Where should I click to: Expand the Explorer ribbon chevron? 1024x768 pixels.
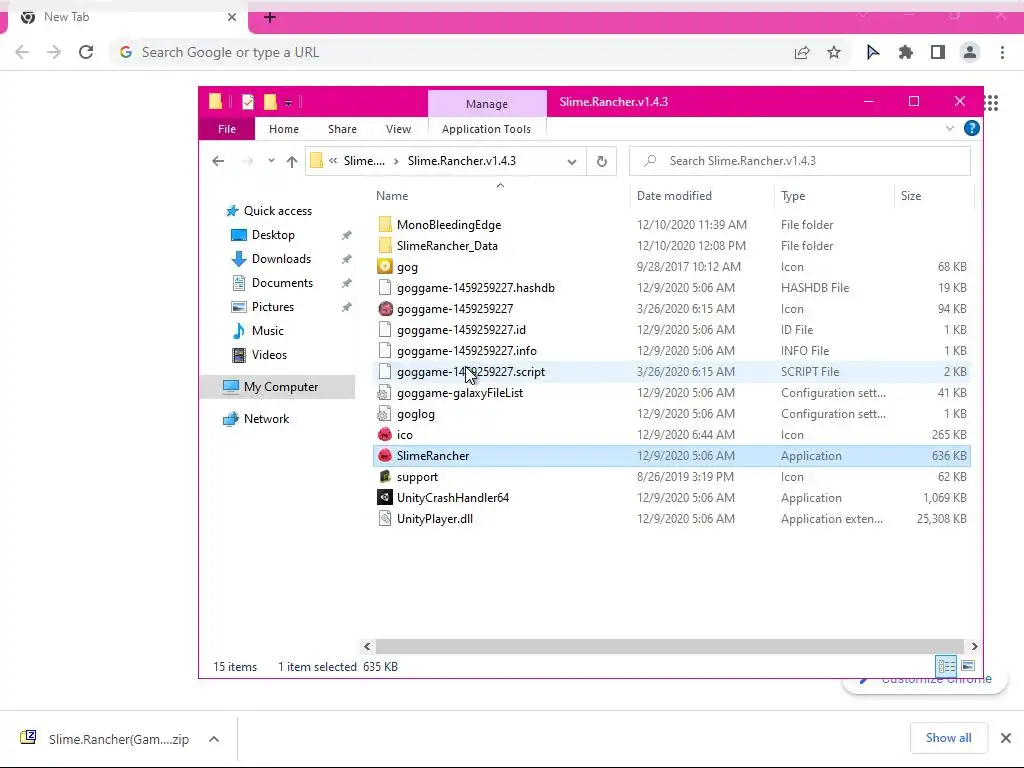(x=950, y=129)
